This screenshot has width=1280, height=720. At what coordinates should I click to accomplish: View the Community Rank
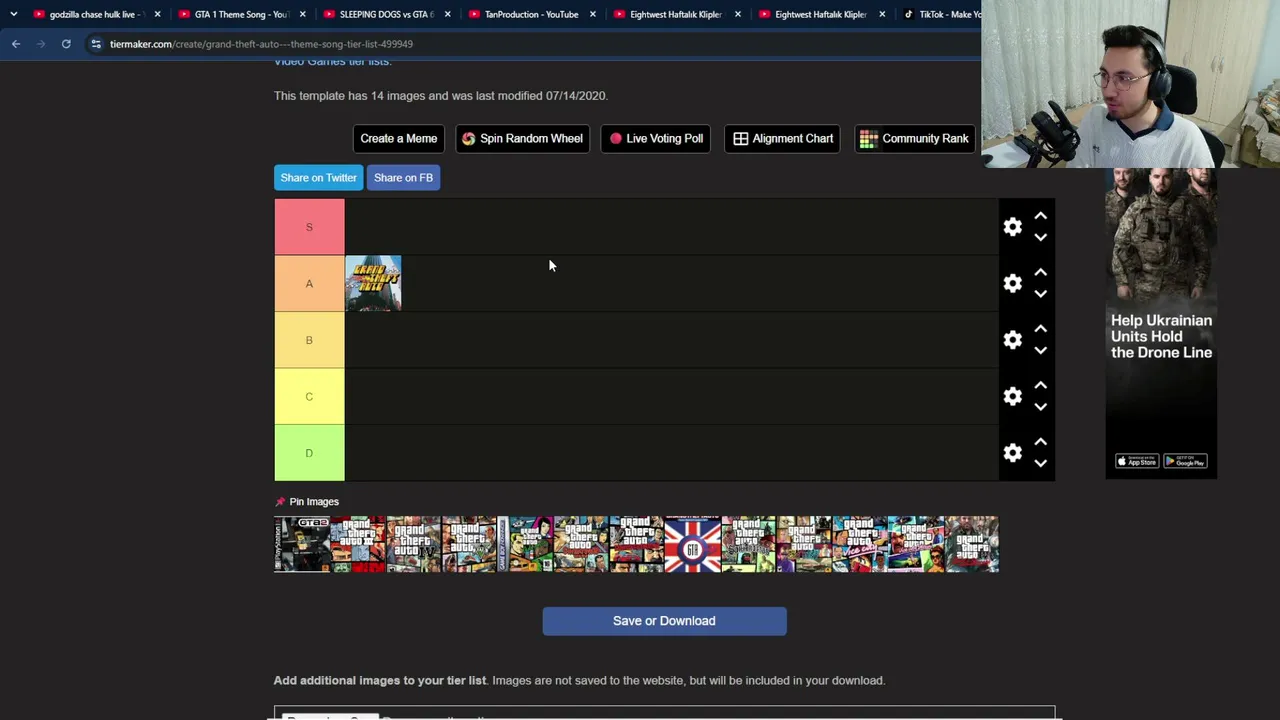tap(915, 139)
